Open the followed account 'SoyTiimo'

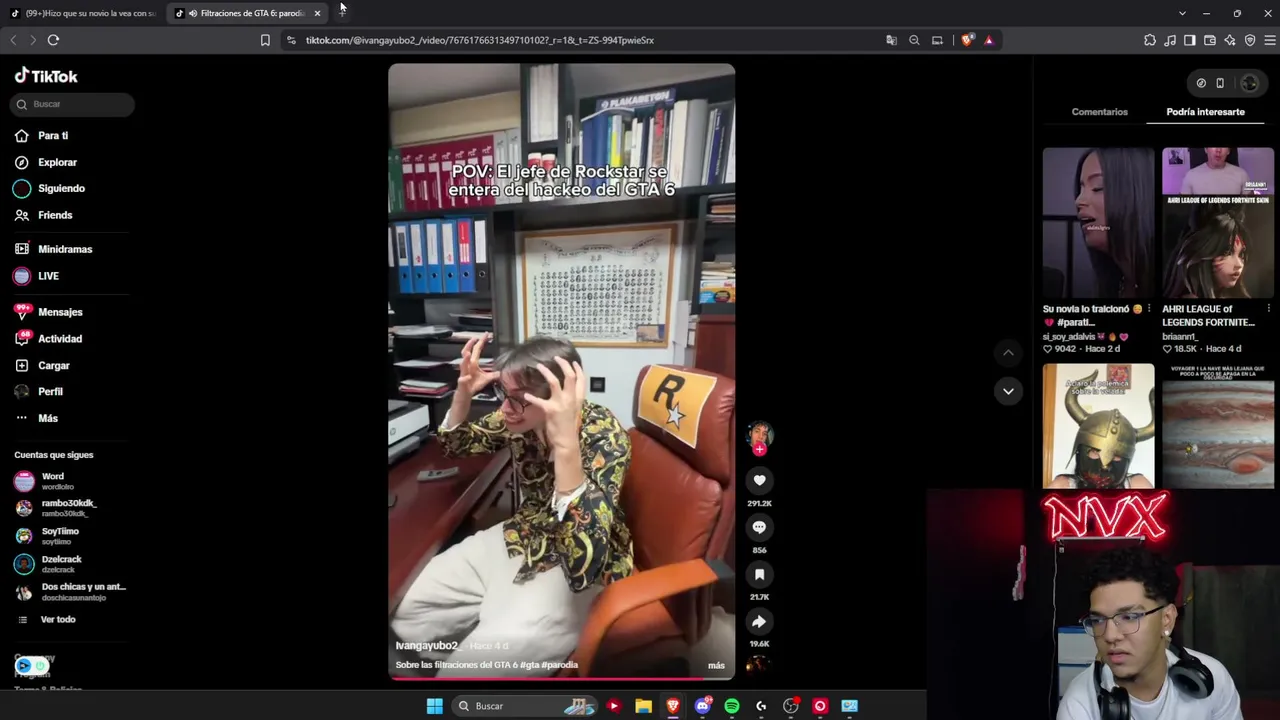[x=70, y=536]
